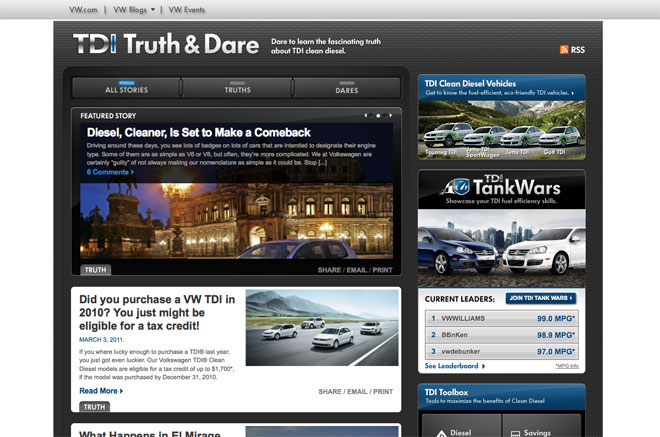Click the Diesel toolbox button
Screen dimensions: 660x437
tap(462, 426)
